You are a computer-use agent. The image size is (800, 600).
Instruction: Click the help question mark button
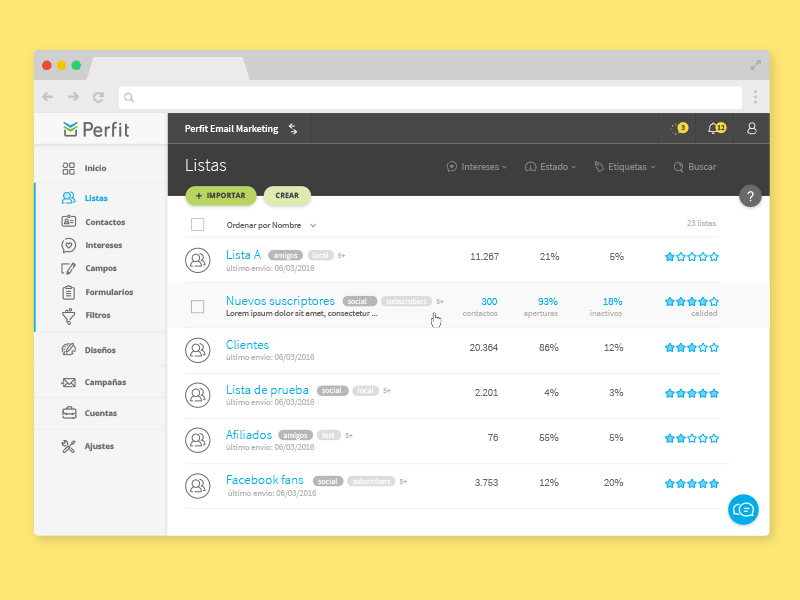[750, 196]
